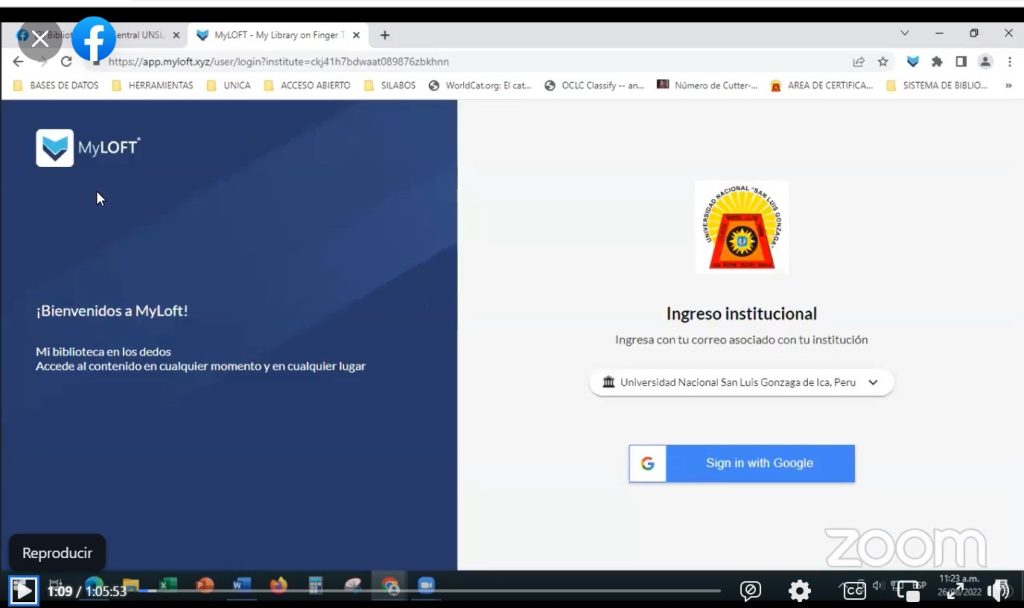Open video settings gear icon

[x=799, y=590]
